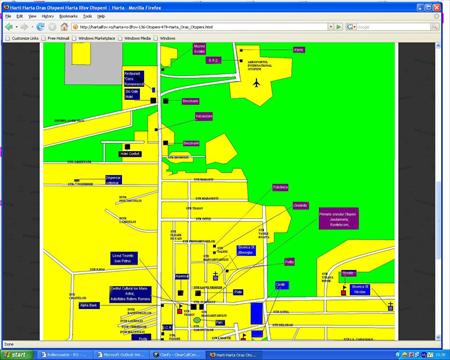Go to the Home page icon
The width and height of the screenshot is (450, 360).
coord(64,27)
